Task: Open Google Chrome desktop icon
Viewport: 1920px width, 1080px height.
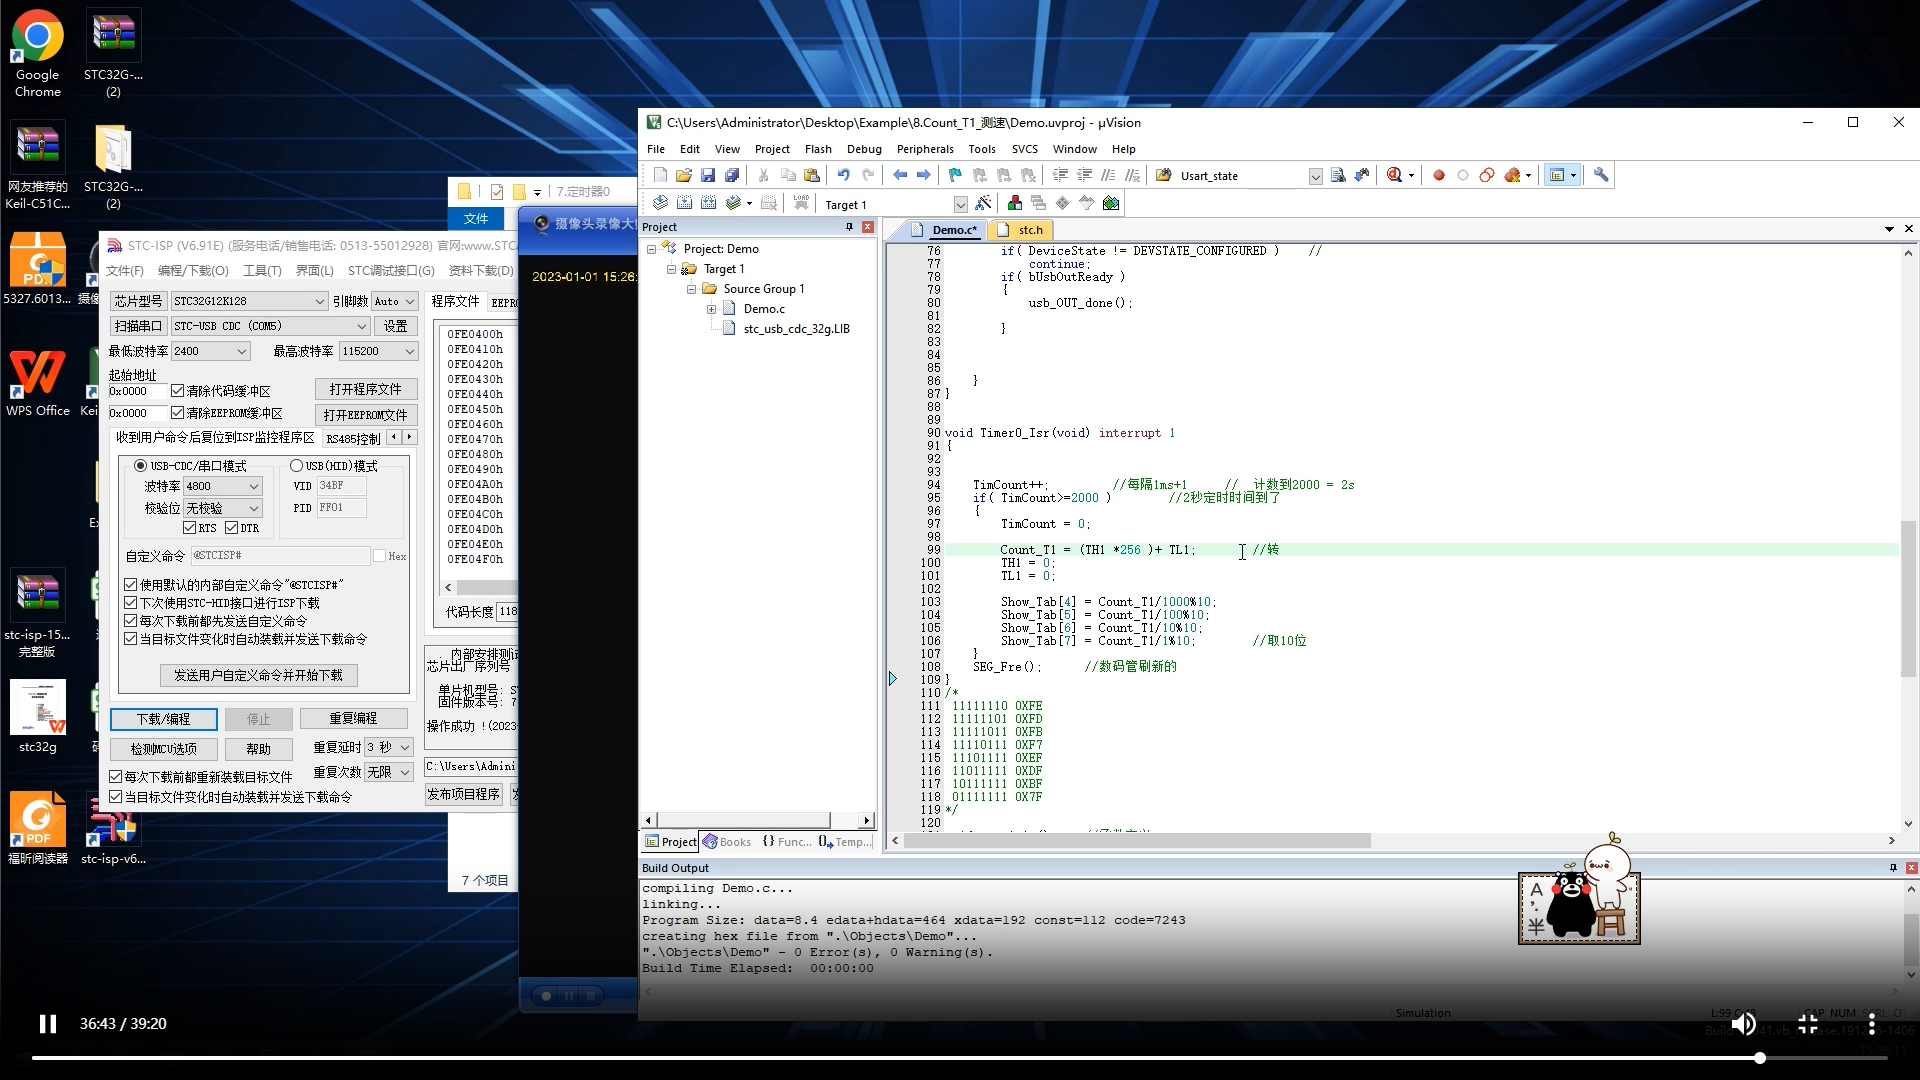Action: click(x=37, y=54)
